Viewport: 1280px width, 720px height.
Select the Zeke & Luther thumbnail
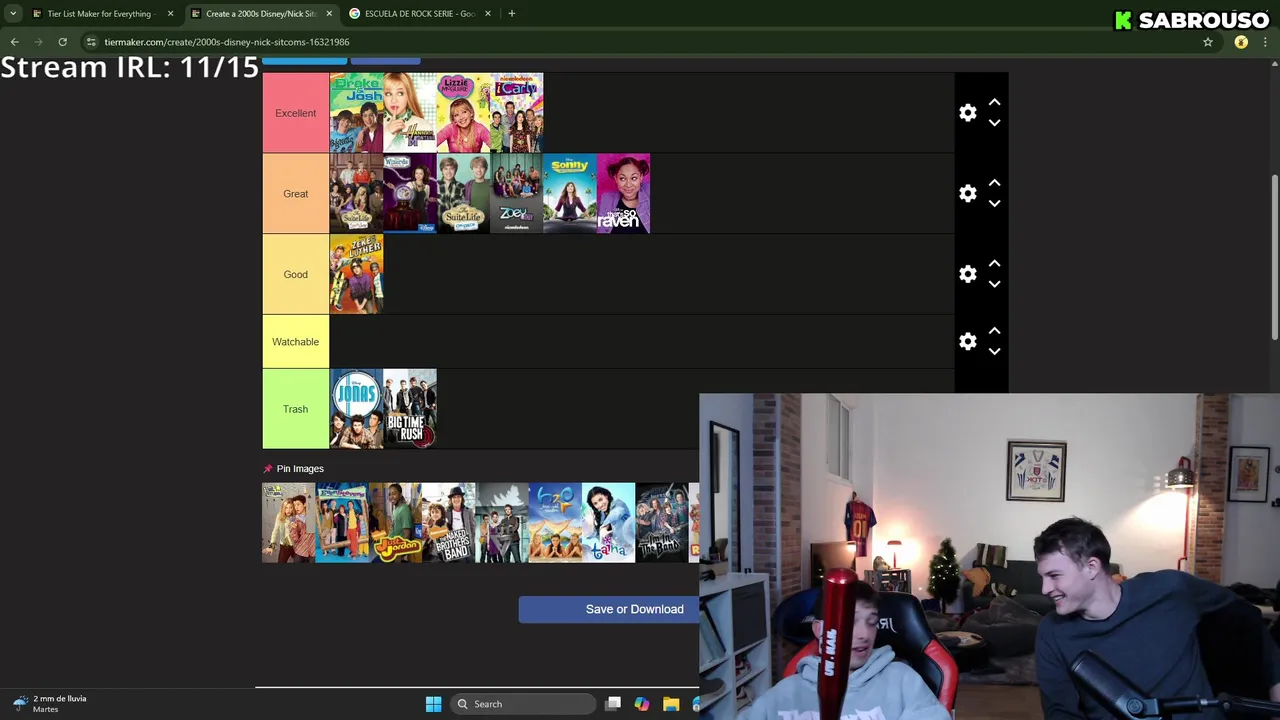356,274
